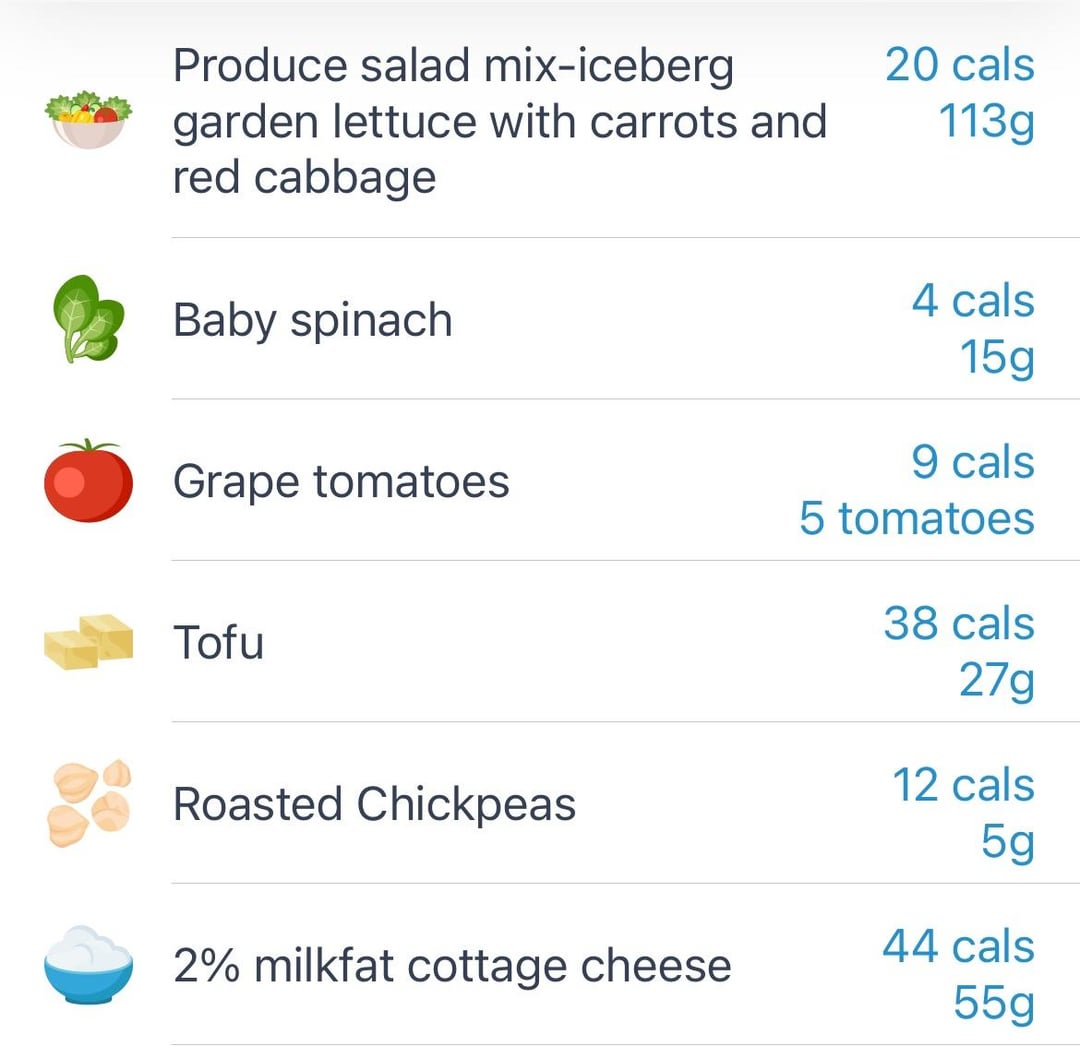Tap the chickpeas icon
Viewport: 1080px width, 1046px height.
pyautogui.click(x=89, y=803)
